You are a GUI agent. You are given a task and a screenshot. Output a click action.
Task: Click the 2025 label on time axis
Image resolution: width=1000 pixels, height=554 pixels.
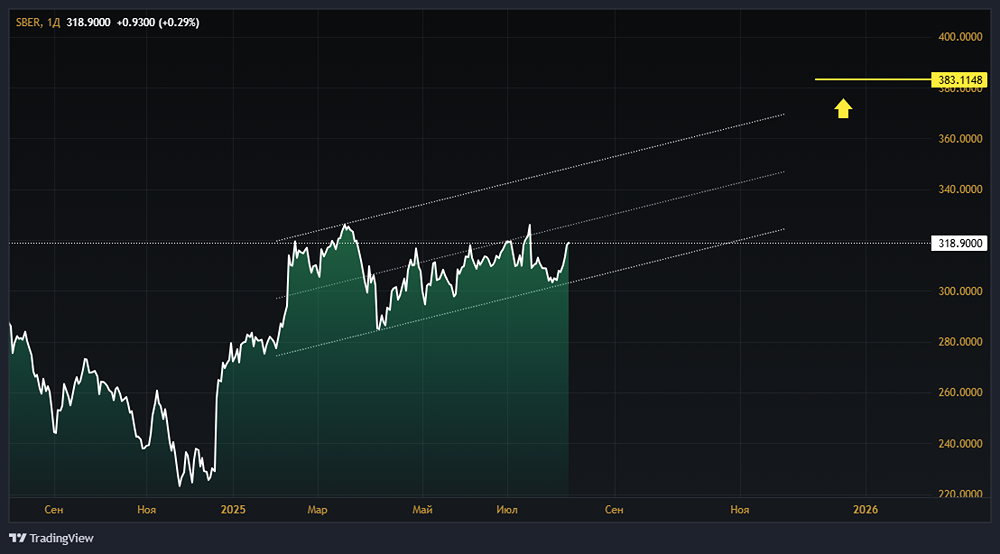(x=233, y=509)
